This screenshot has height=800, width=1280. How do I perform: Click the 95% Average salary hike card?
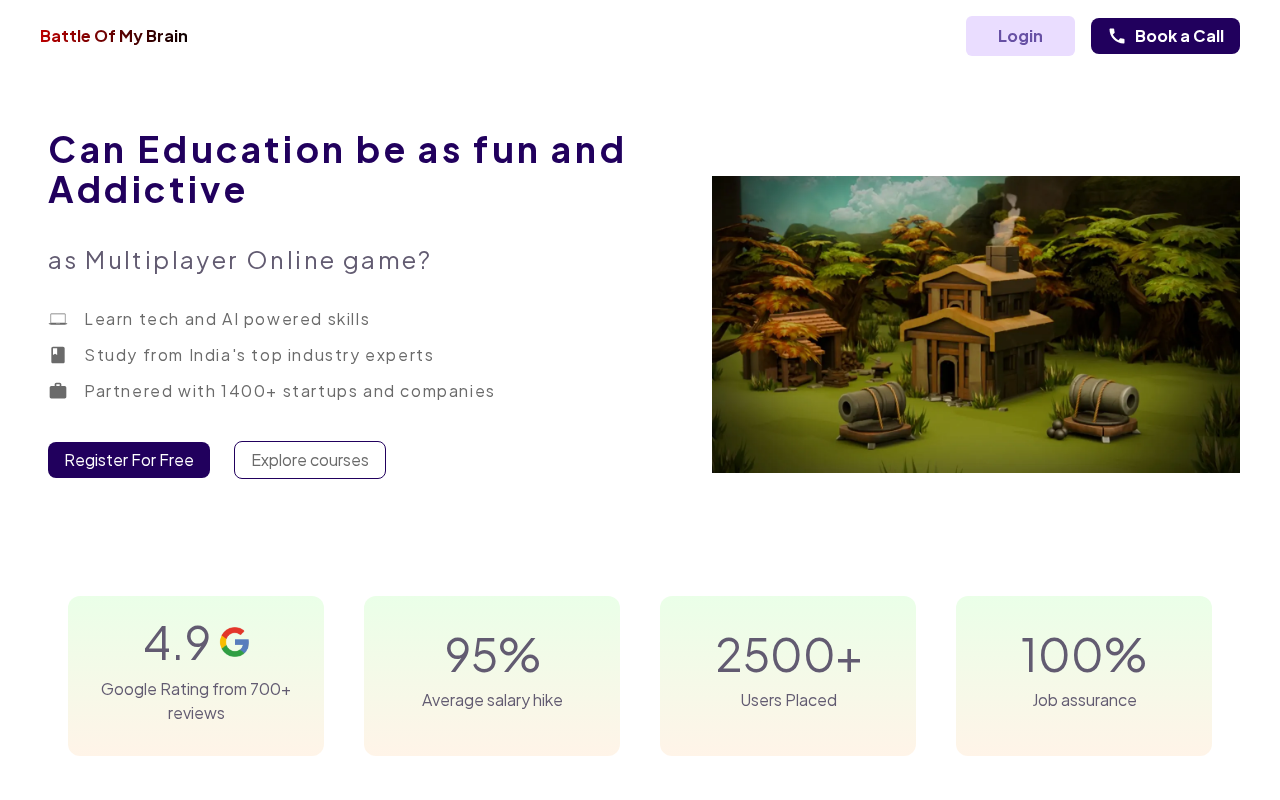coord(492,676)
